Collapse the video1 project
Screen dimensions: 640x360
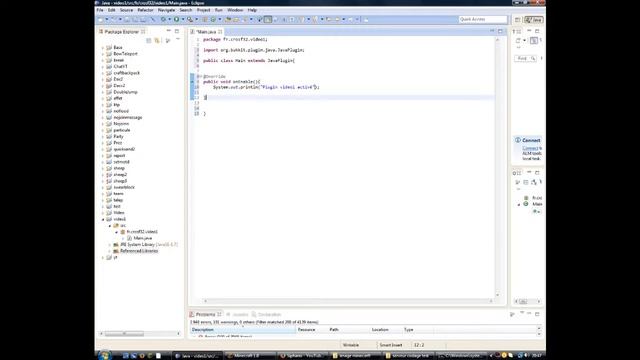click(x=103, y=219)
